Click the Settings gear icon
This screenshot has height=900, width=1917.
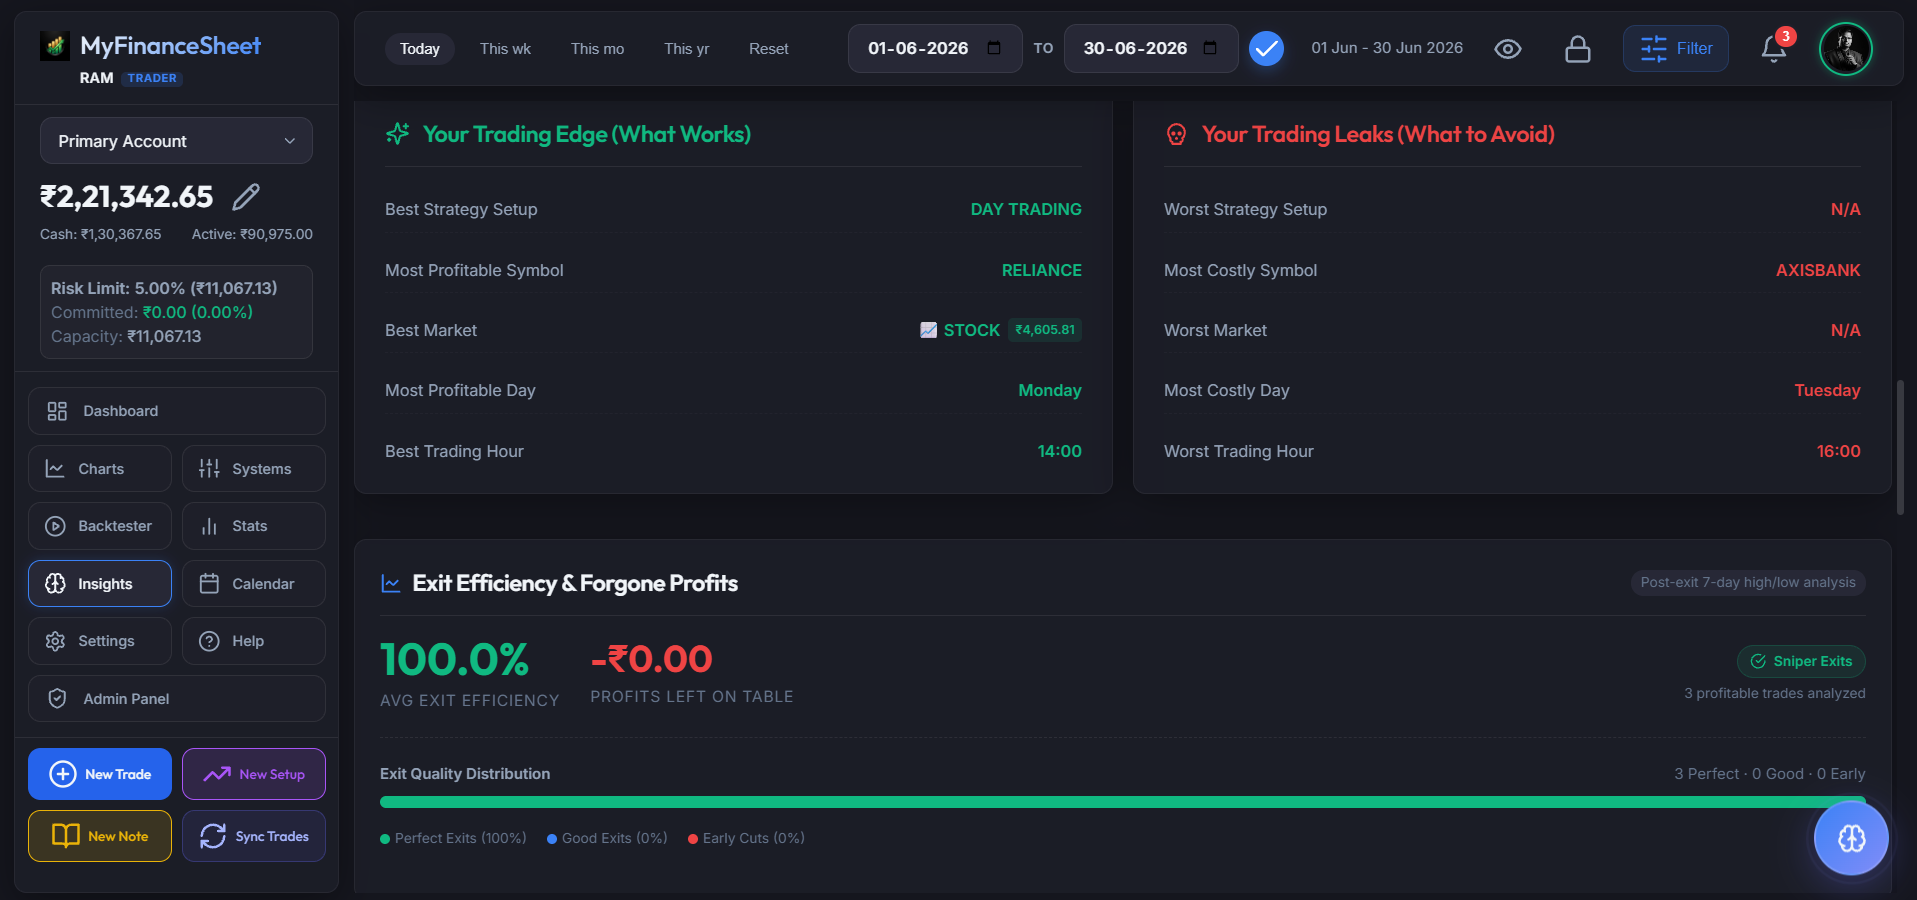click(55, 641)
